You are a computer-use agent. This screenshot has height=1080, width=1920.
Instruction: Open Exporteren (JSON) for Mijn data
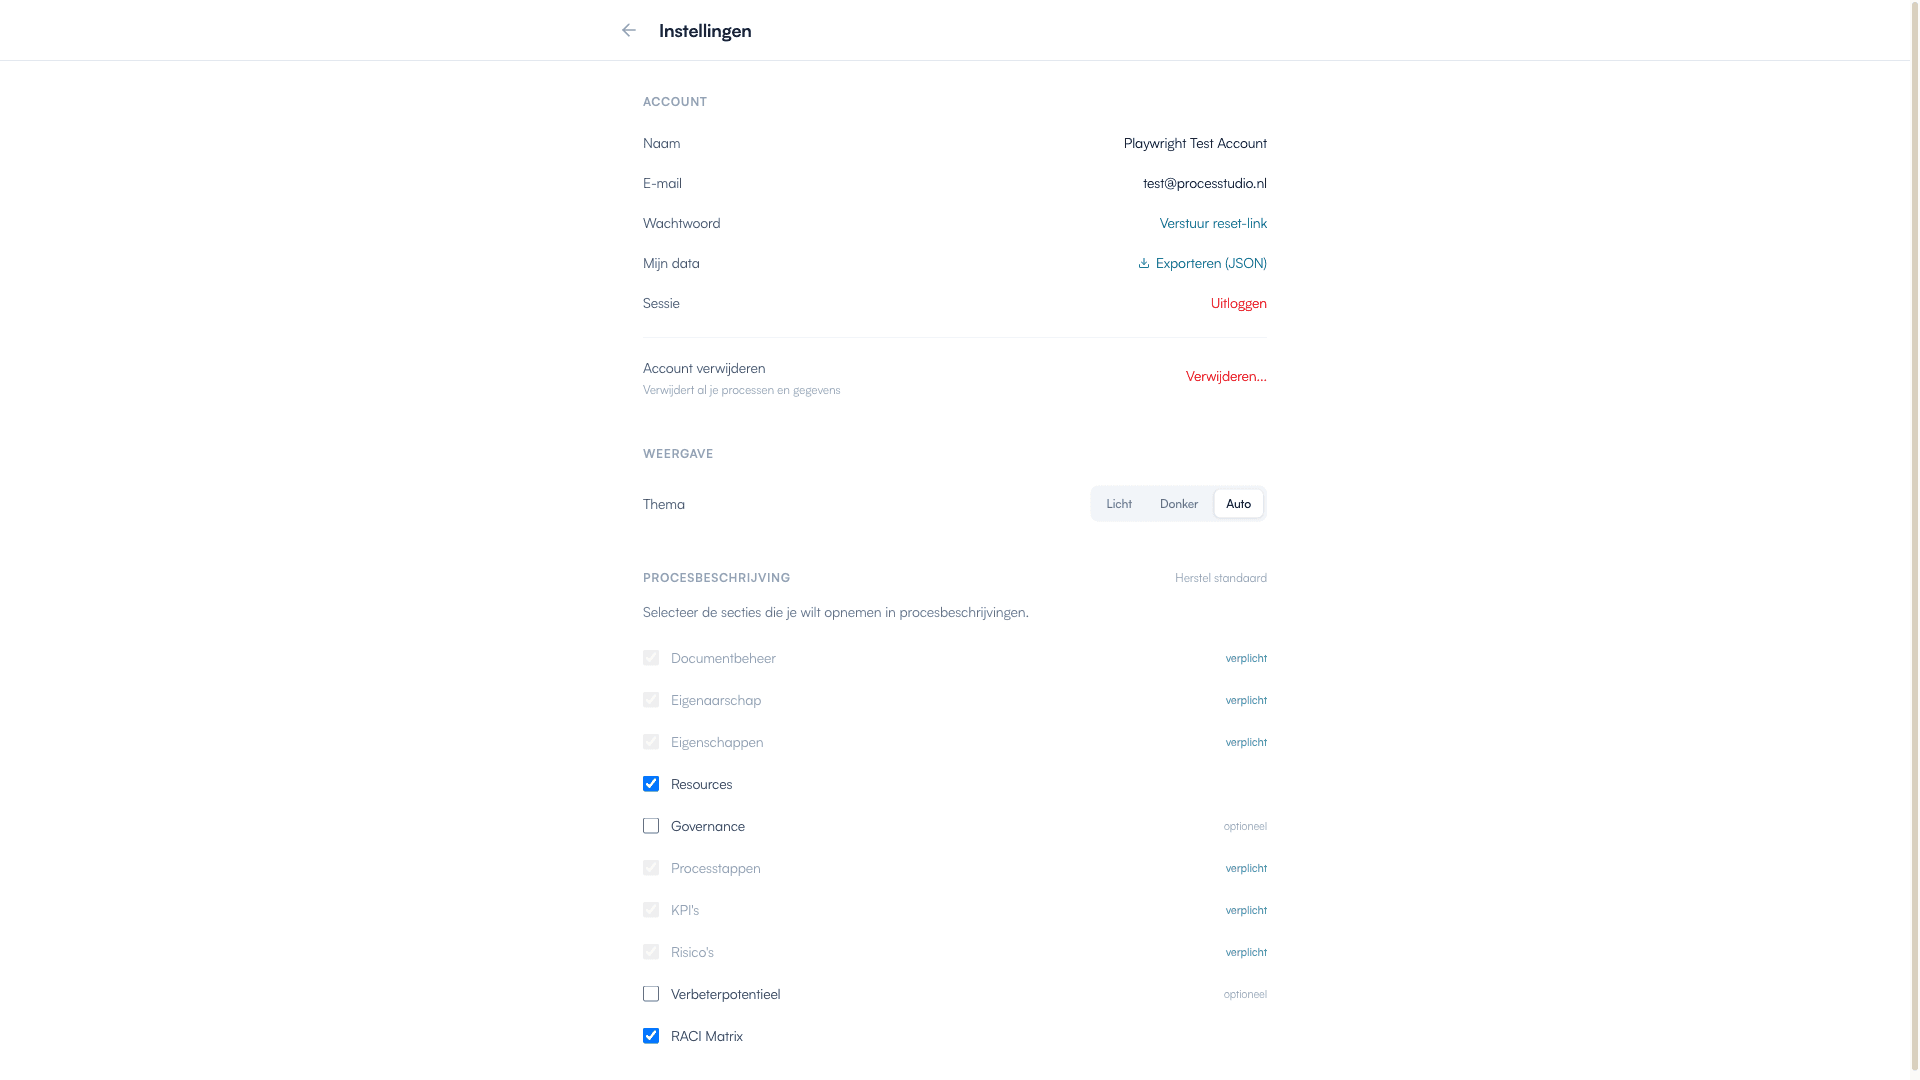[x=1211, y=263]
